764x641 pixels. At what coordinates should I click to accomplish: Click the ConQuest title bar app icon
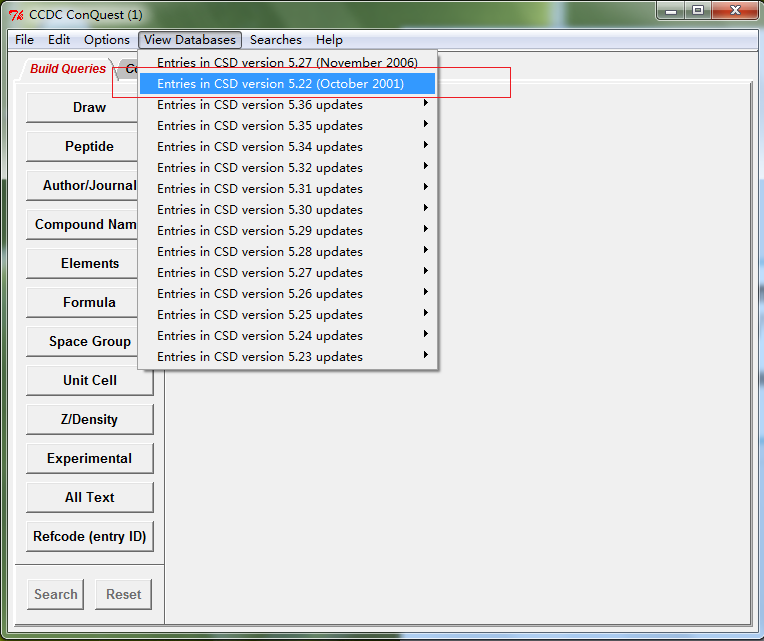(16, 15)
